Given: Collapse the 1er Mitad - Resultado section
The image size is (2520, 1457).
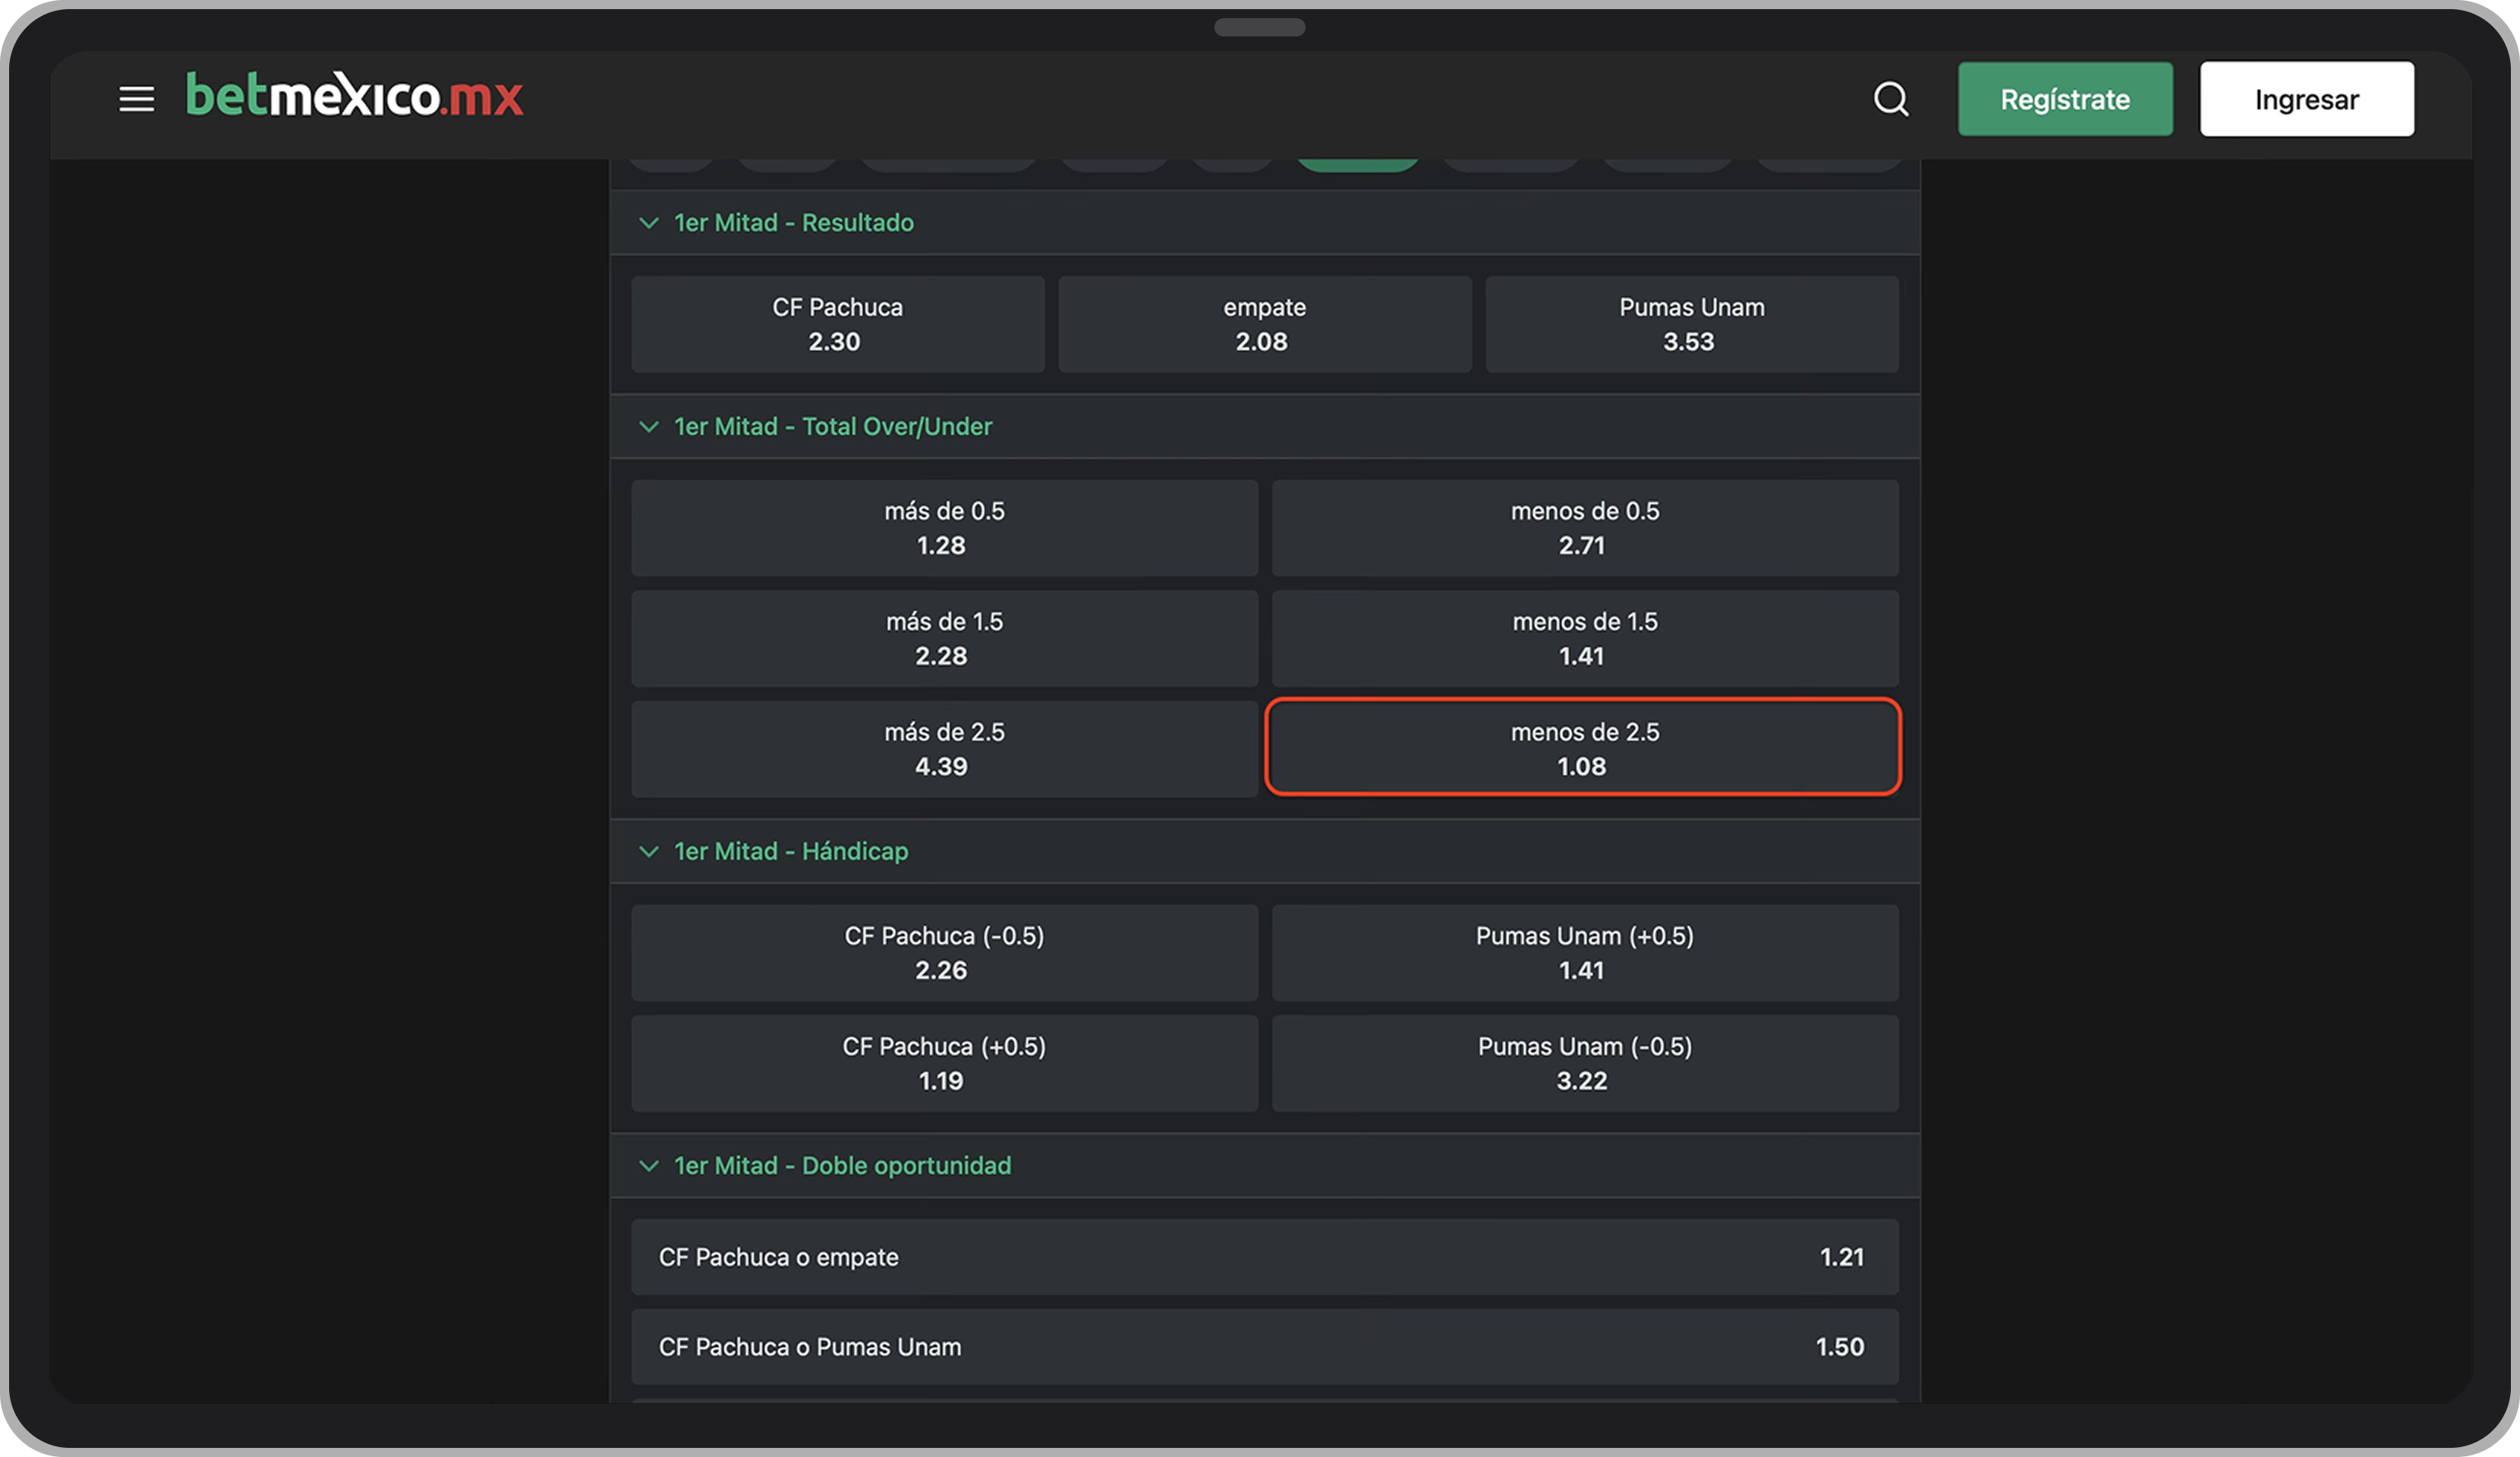Looking at the screenshot, I should coord(649,223).
